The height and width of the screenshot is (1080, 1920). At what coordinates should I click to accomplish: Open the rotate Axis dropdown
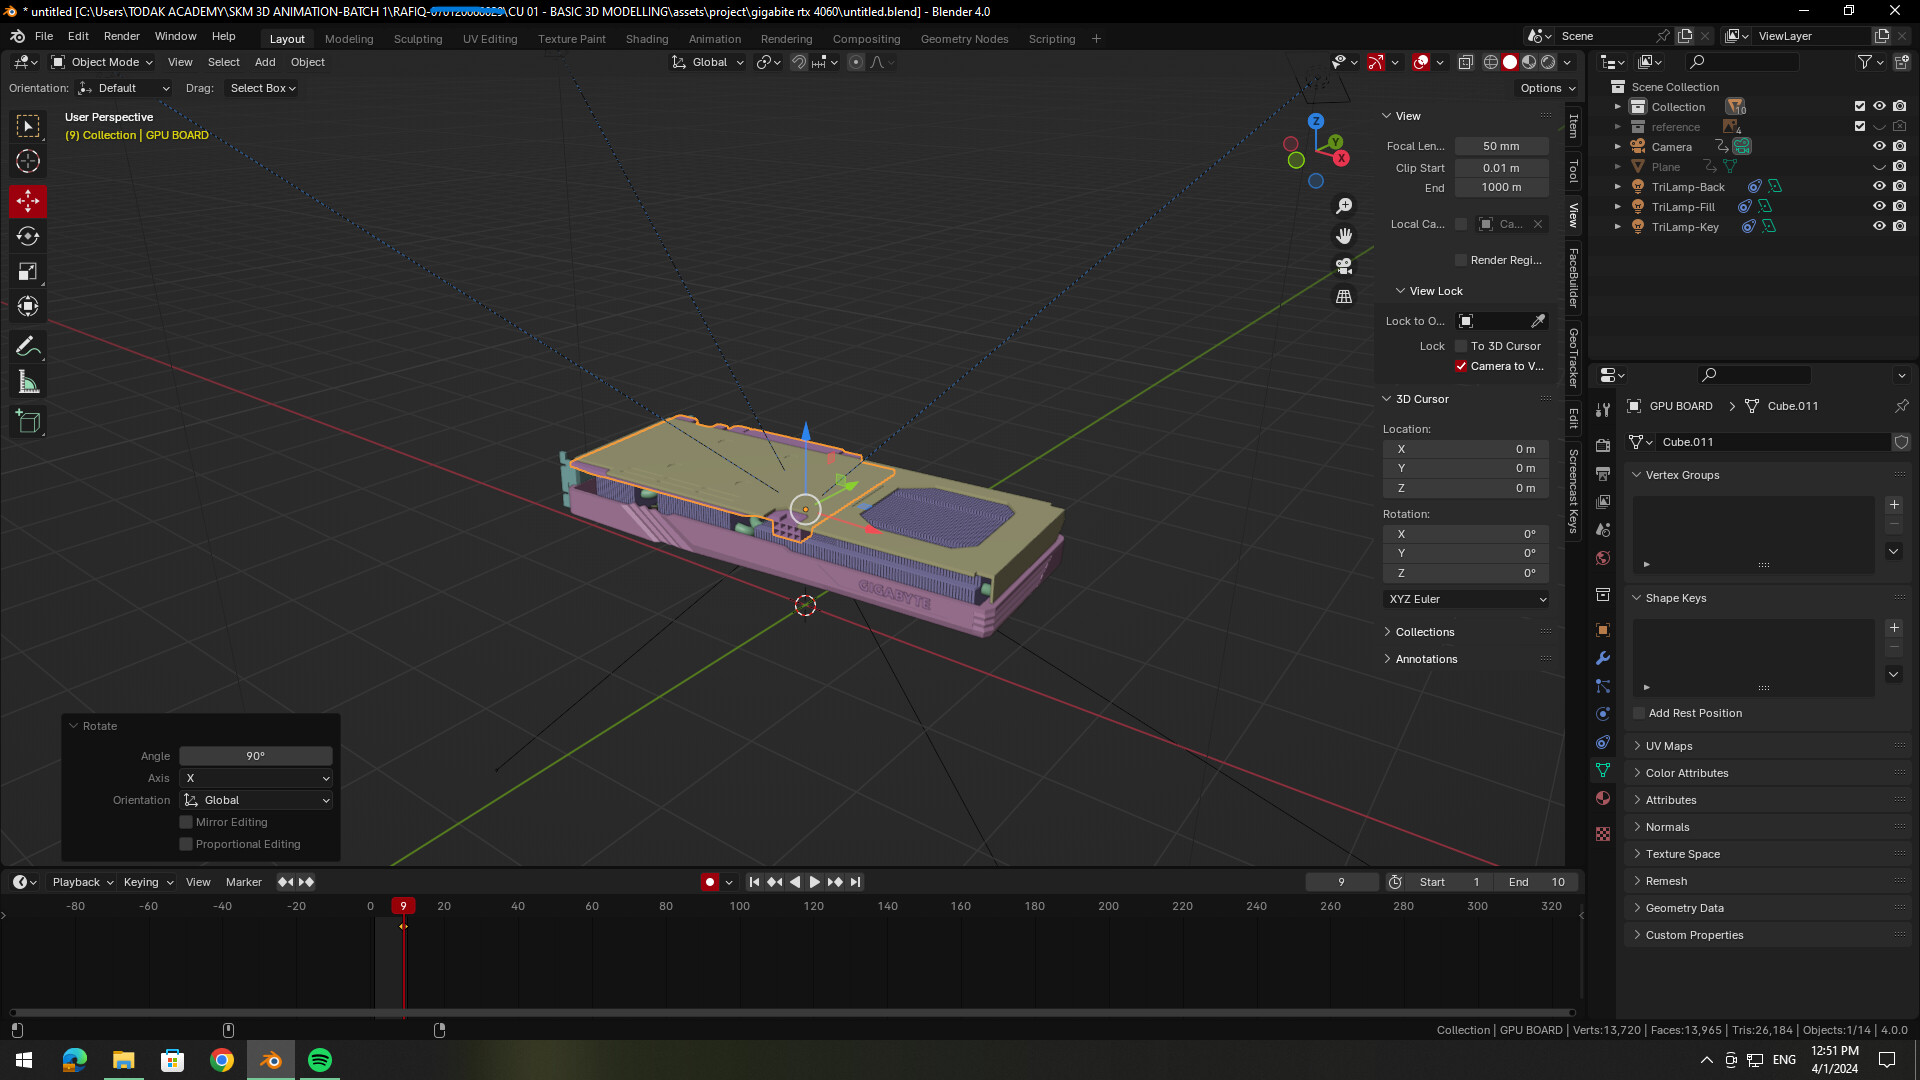coord(256,778)
